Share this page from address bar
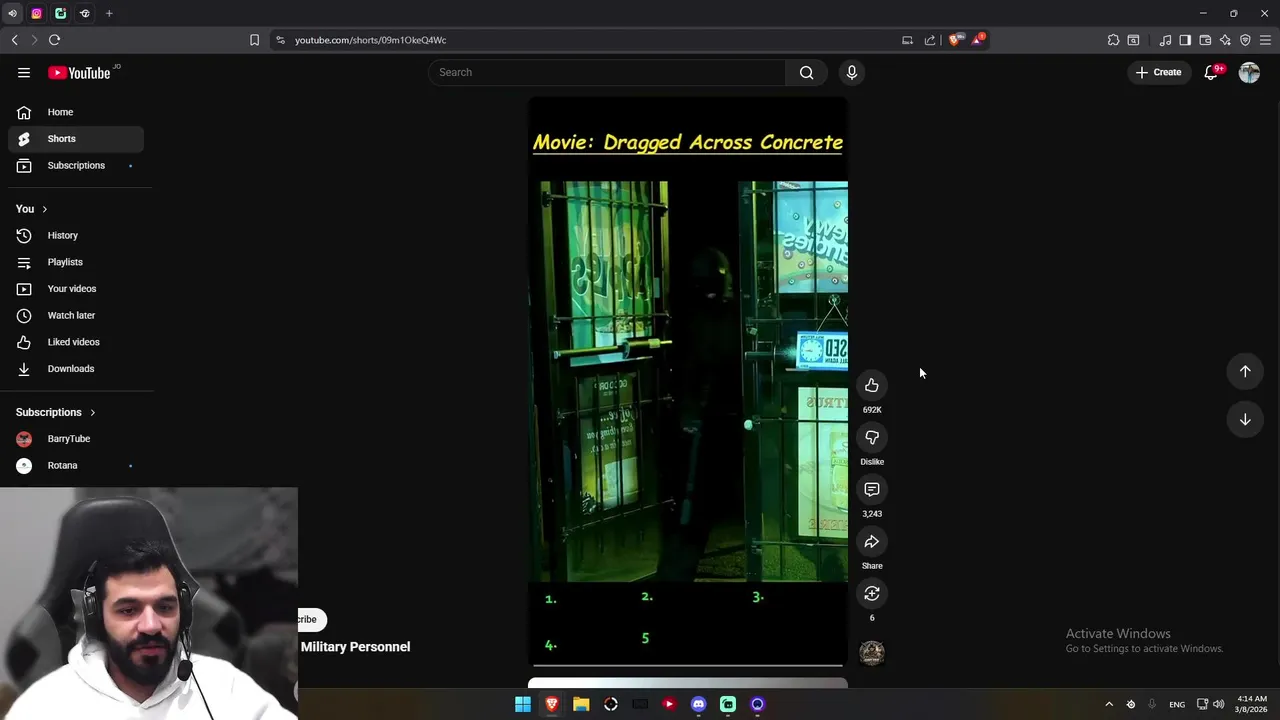This screenshot has height=720, width=1280. coord(930,40)
